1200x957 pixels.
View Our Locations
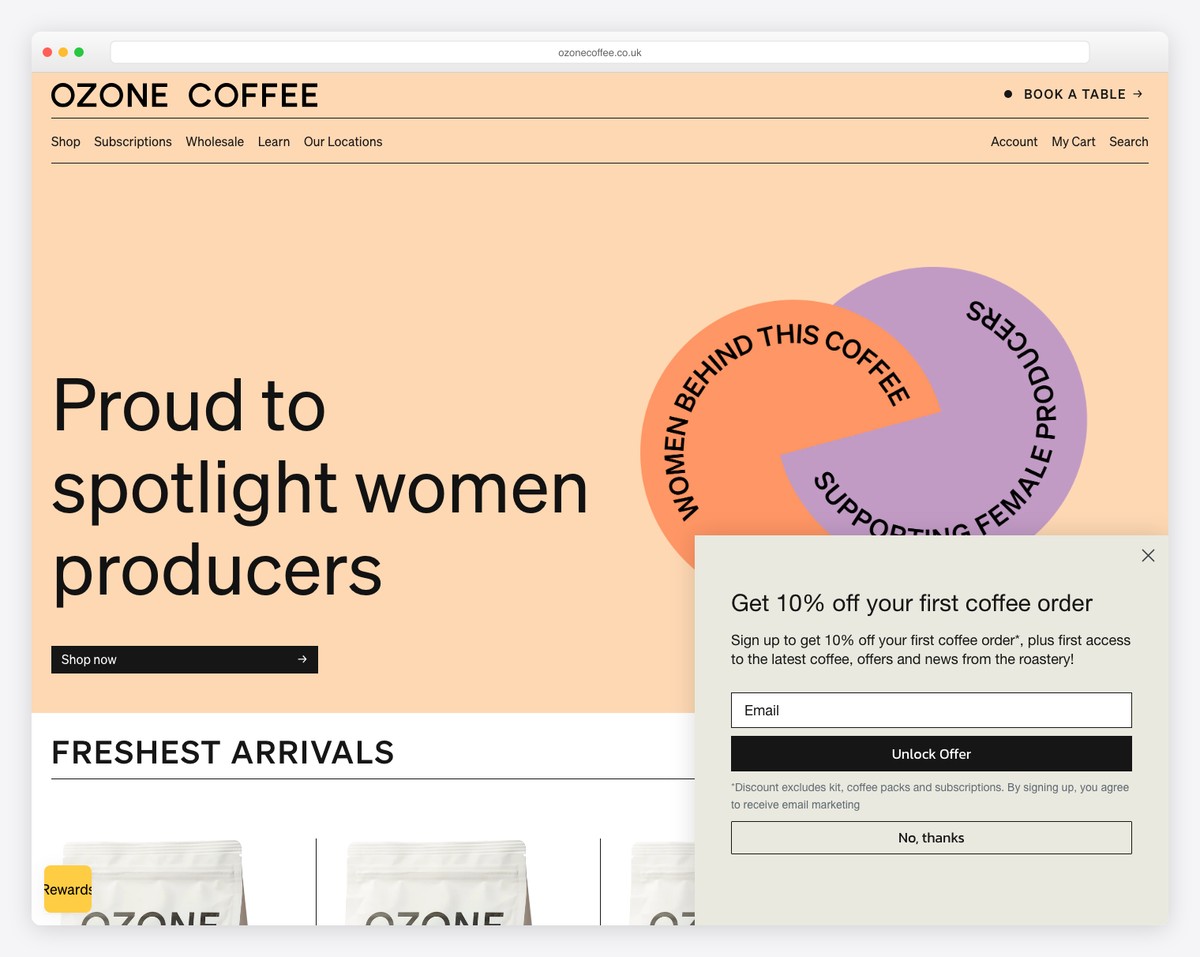343,141
